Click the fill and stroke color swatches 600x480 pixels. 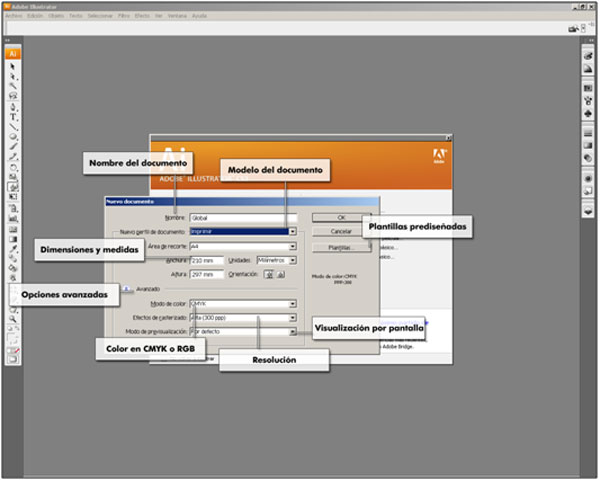coord(13,340)
